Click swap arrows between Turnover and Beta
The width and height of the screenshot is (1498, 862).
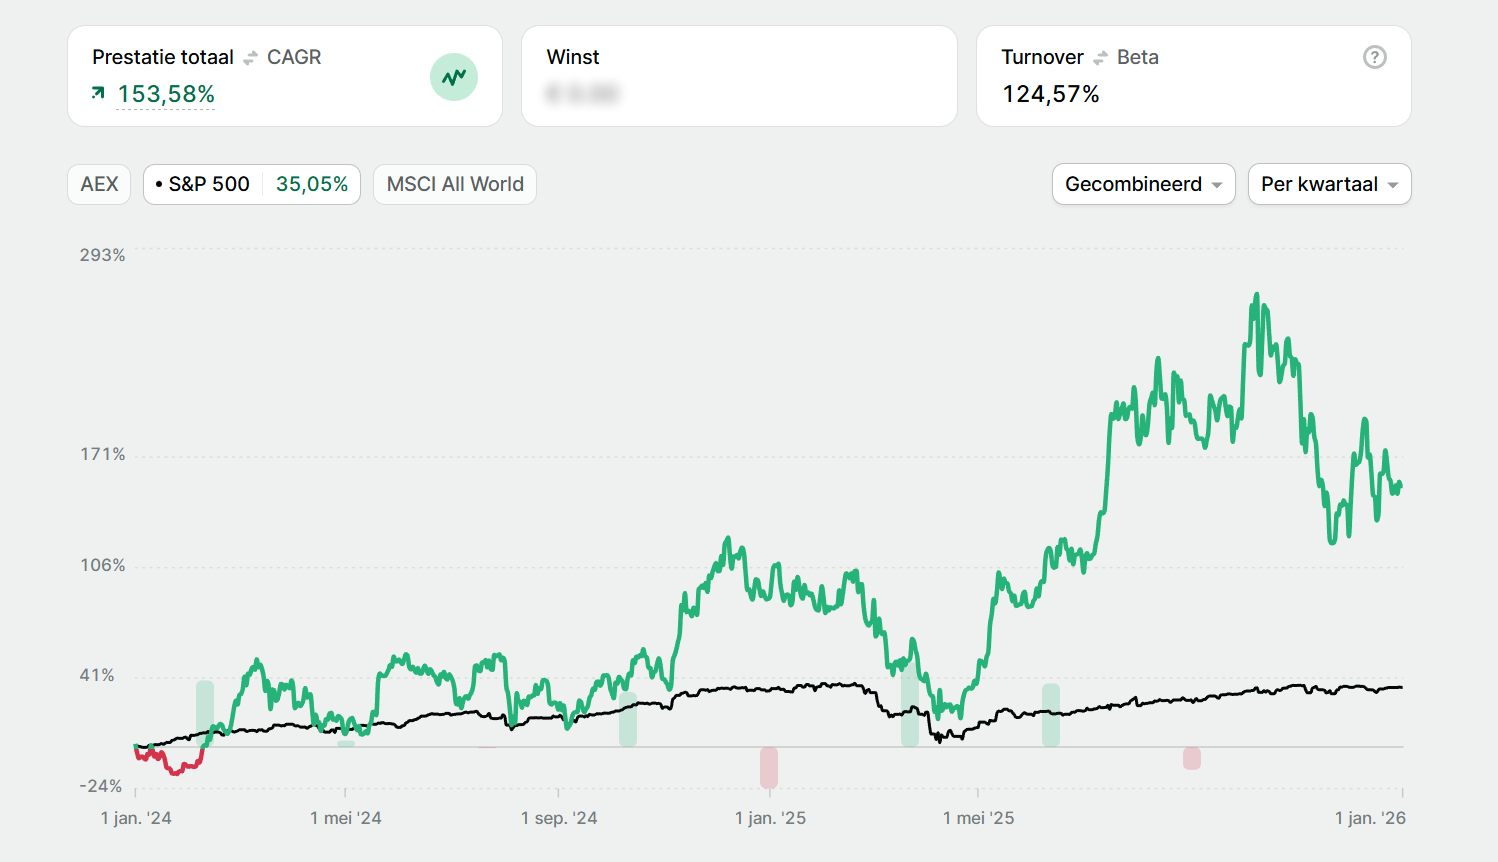click(x=1100, y=58)
